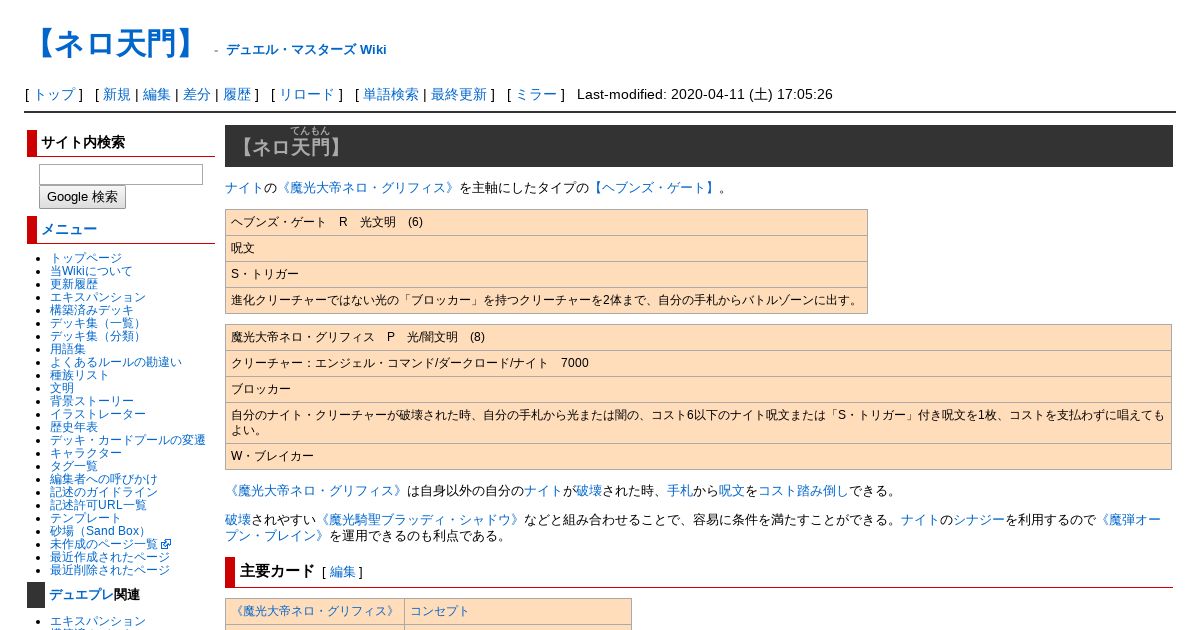Viewport: 1200px width, 630px height.
Task: Click external-link icon beside 未作成のページ一覧
Action: pyautogui.click(x=166, y=544)
